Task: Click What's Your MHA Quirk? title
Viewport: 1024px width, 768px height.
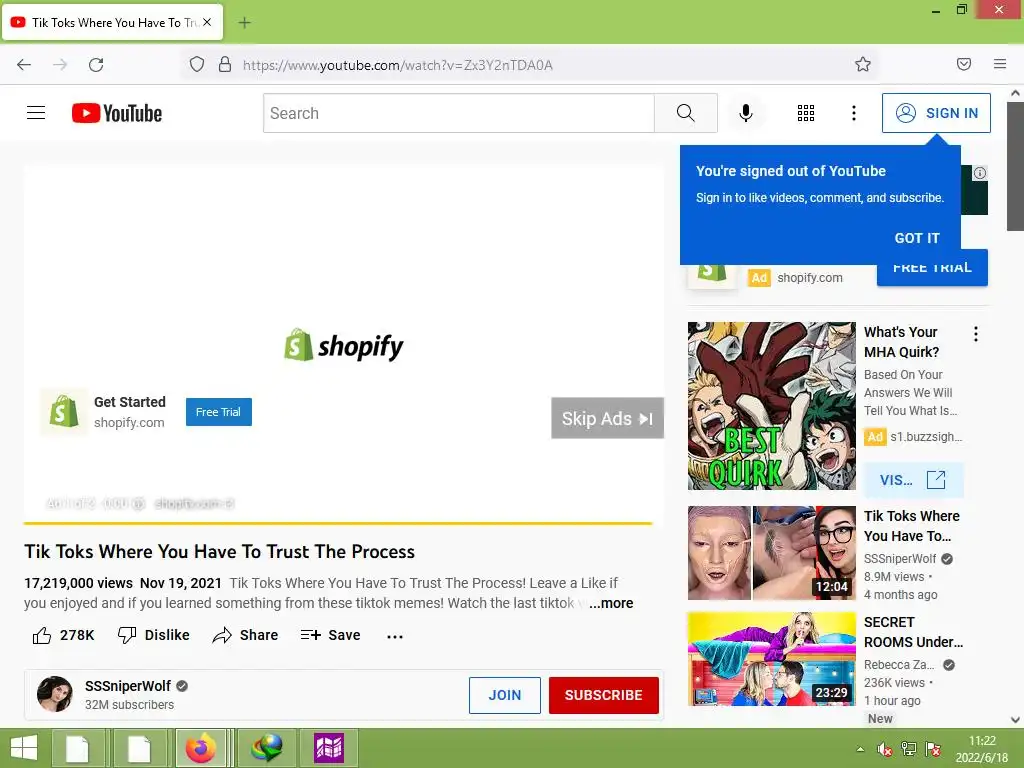Action: (x=901, y=342)
